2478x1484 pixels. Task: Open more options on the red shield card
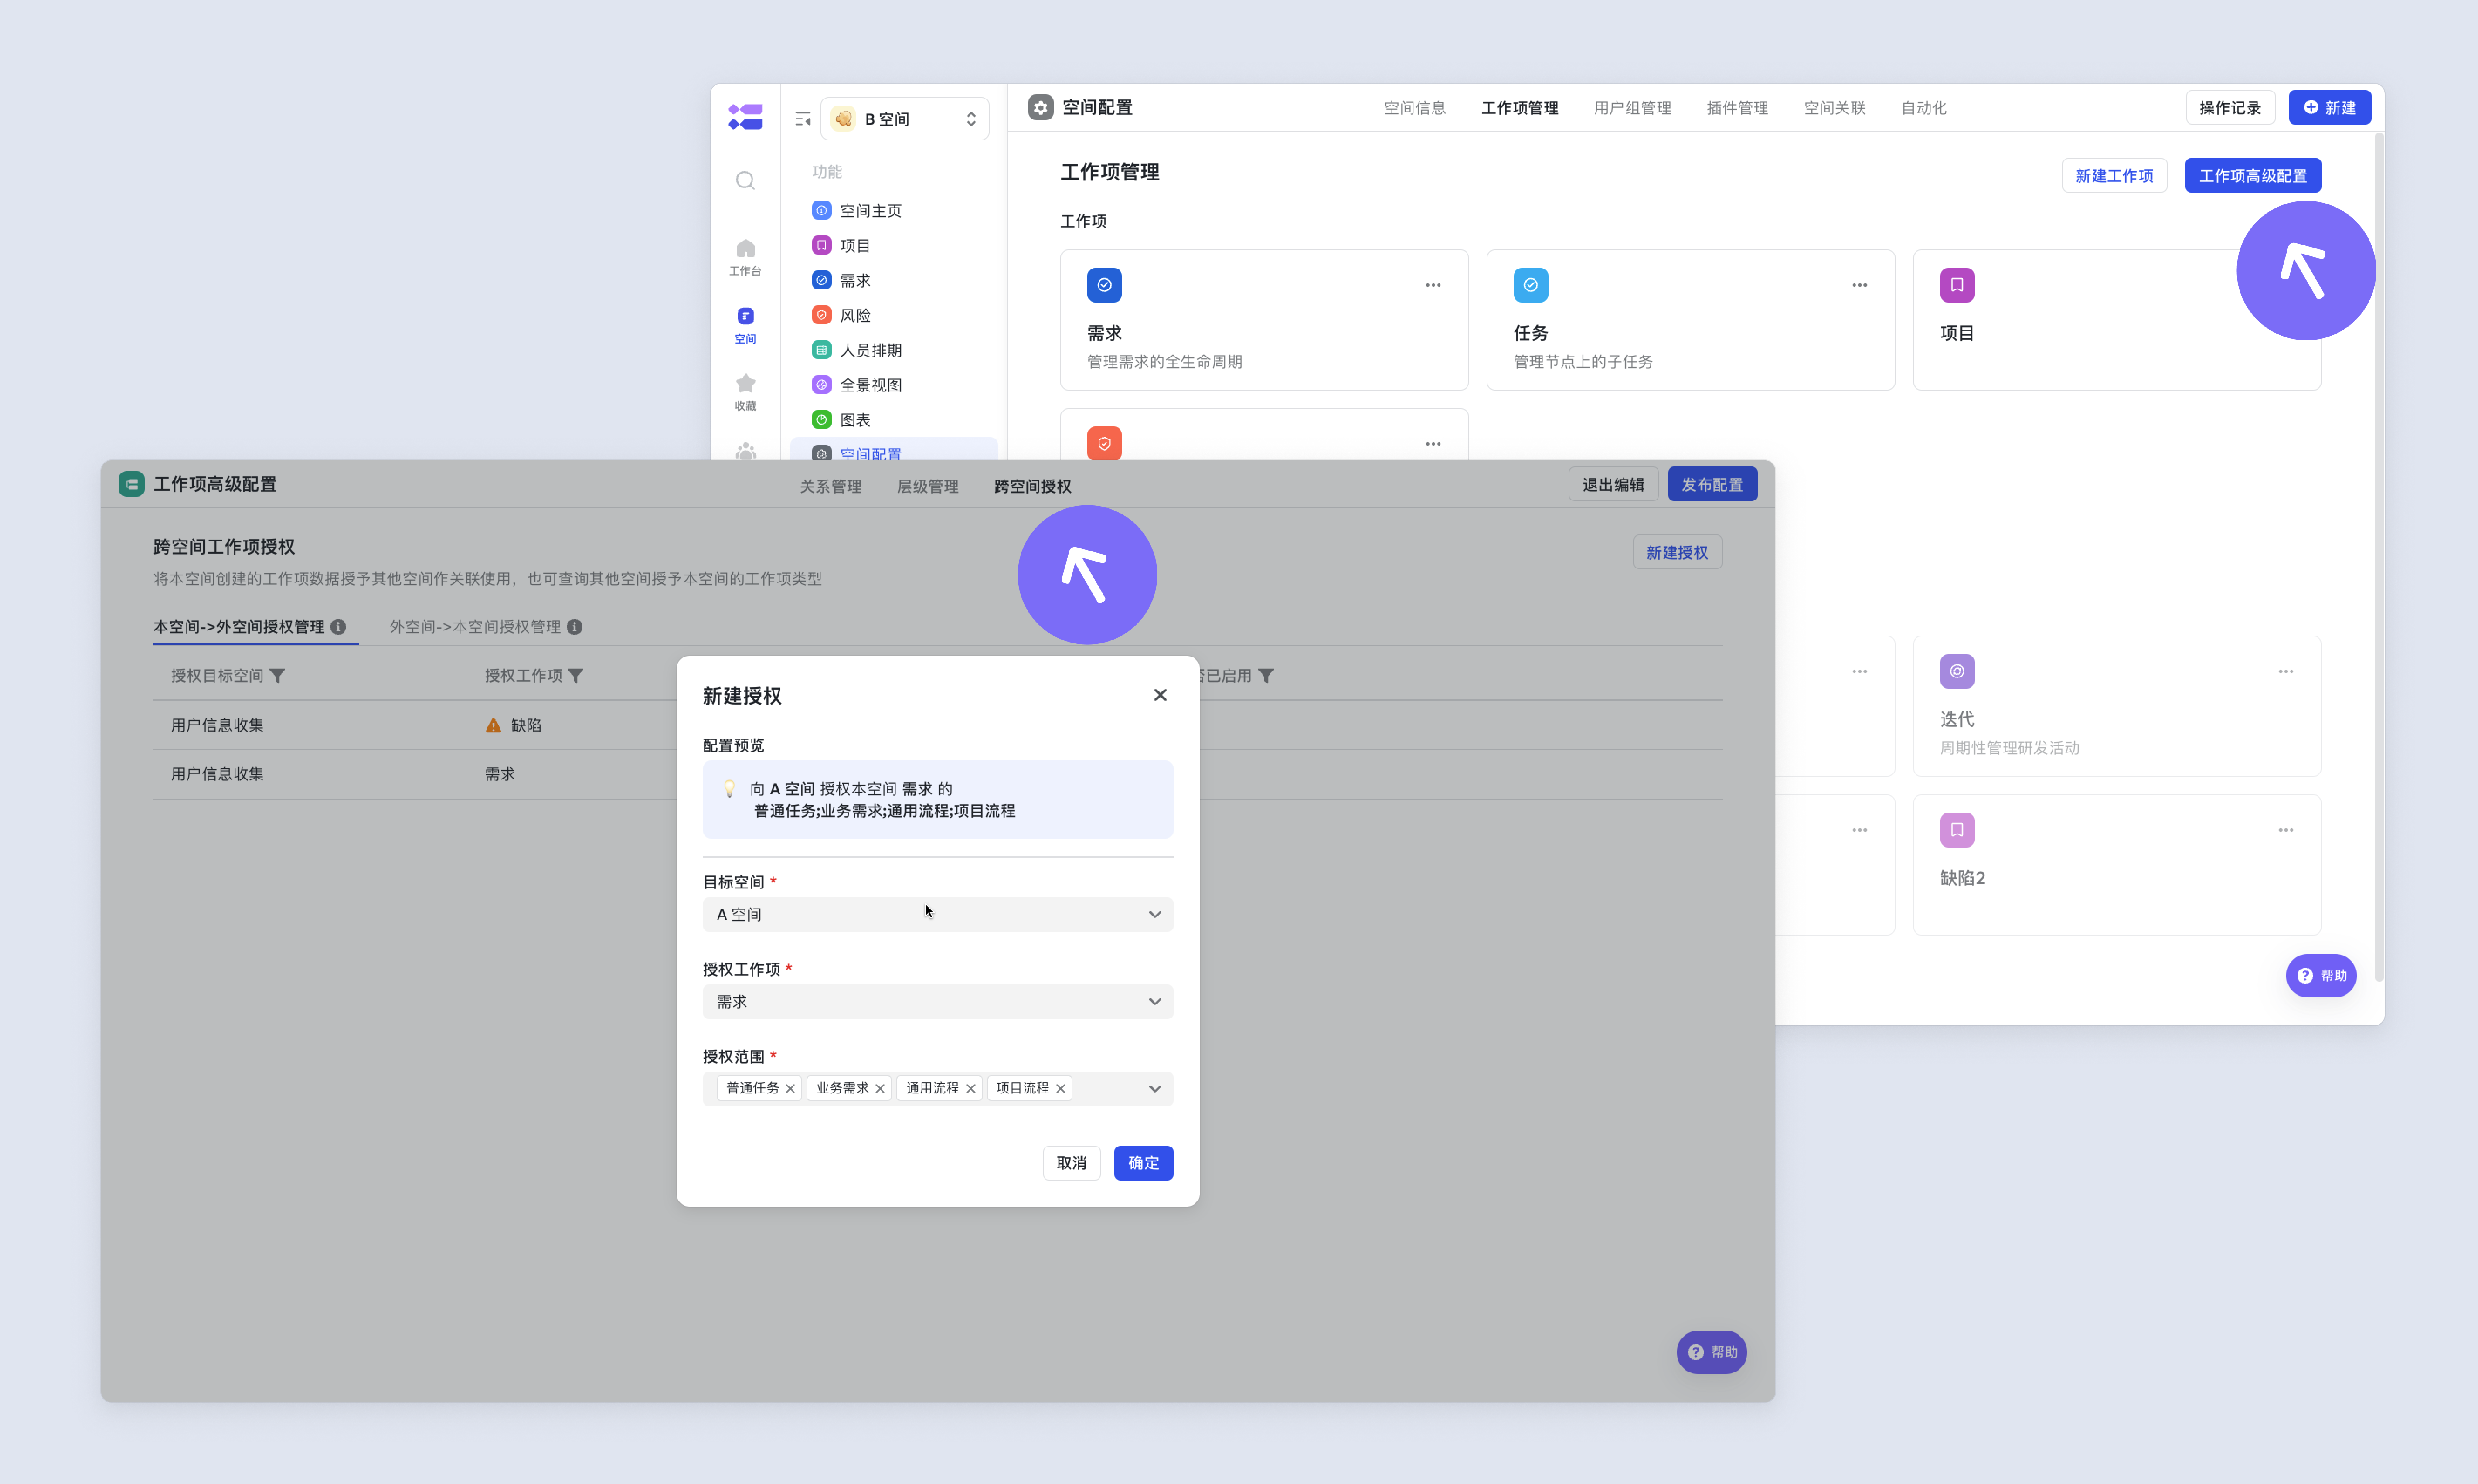[1433, 443]
